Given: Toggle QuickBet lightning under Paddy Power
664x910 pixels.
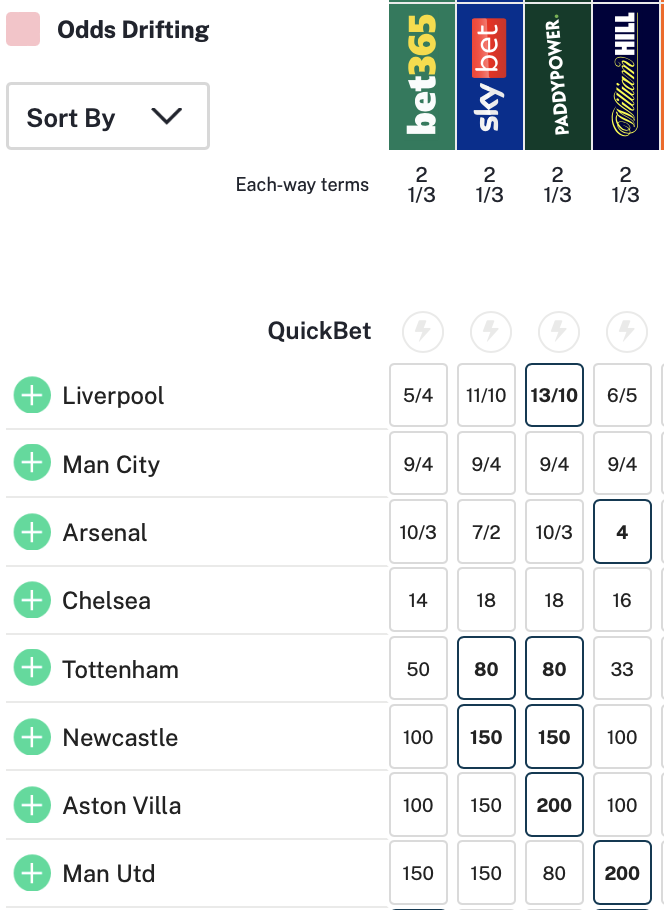Looking at the screenshot, I should (x=558, y=331).
